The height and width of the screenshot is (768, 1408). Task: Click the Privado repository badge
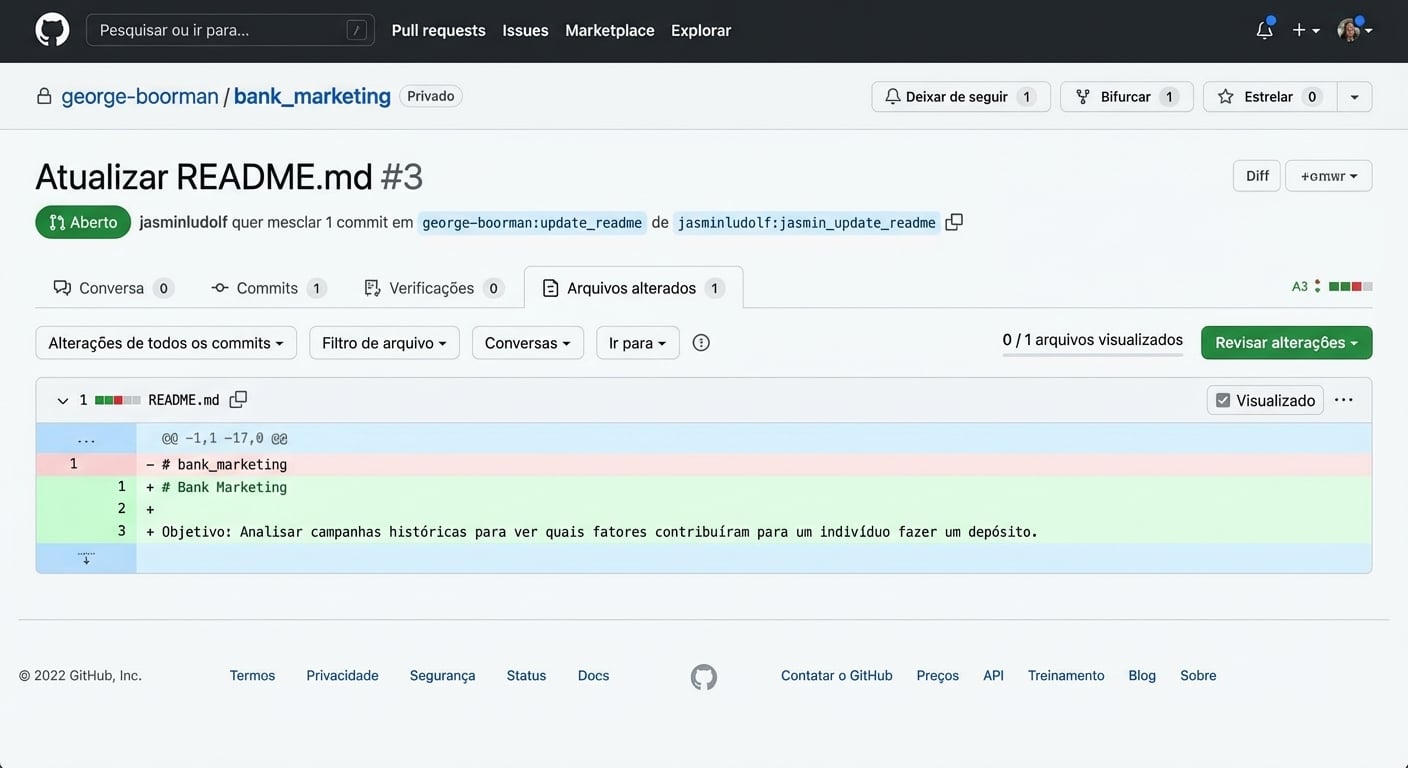click(x=431, y=97)
